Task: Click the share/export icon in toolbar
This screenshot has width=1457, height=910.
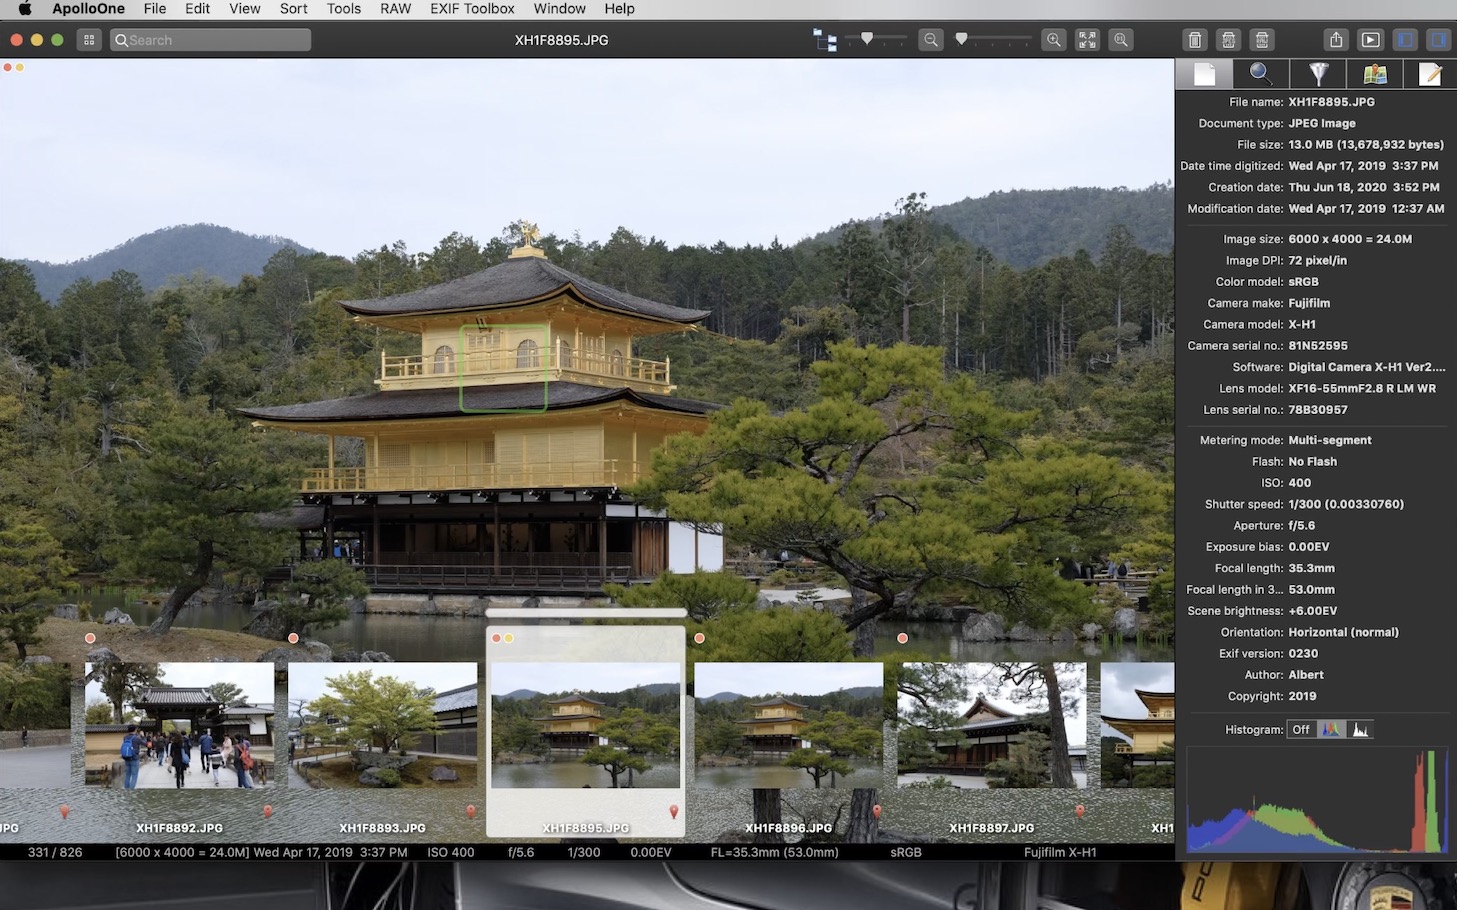Action: (1336, 40)
